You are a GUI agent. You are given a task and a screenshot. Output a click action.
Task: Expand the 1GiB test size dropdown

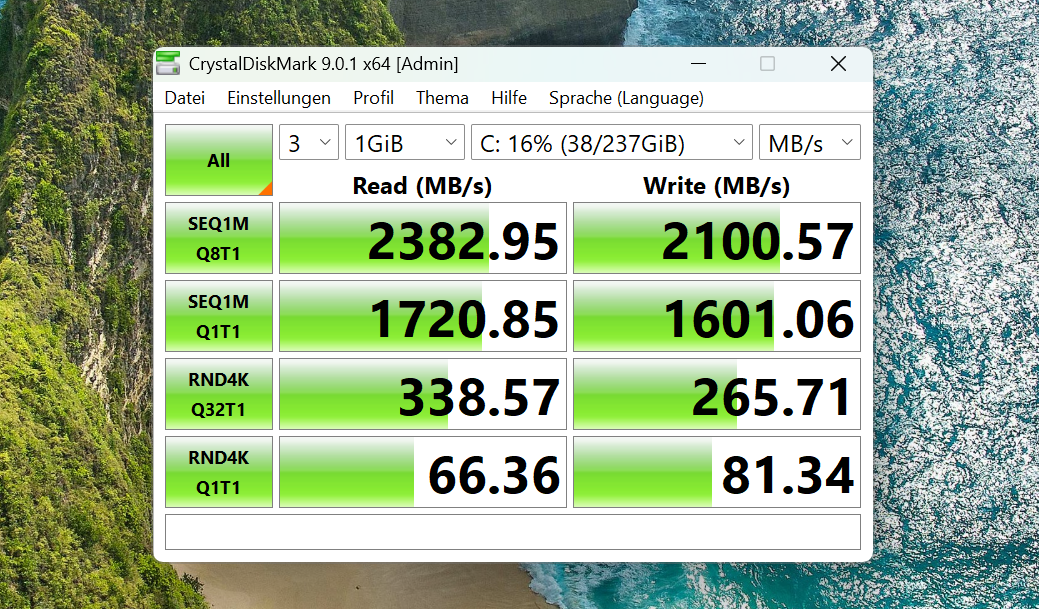pyautogui.click(x=404, y=142)
